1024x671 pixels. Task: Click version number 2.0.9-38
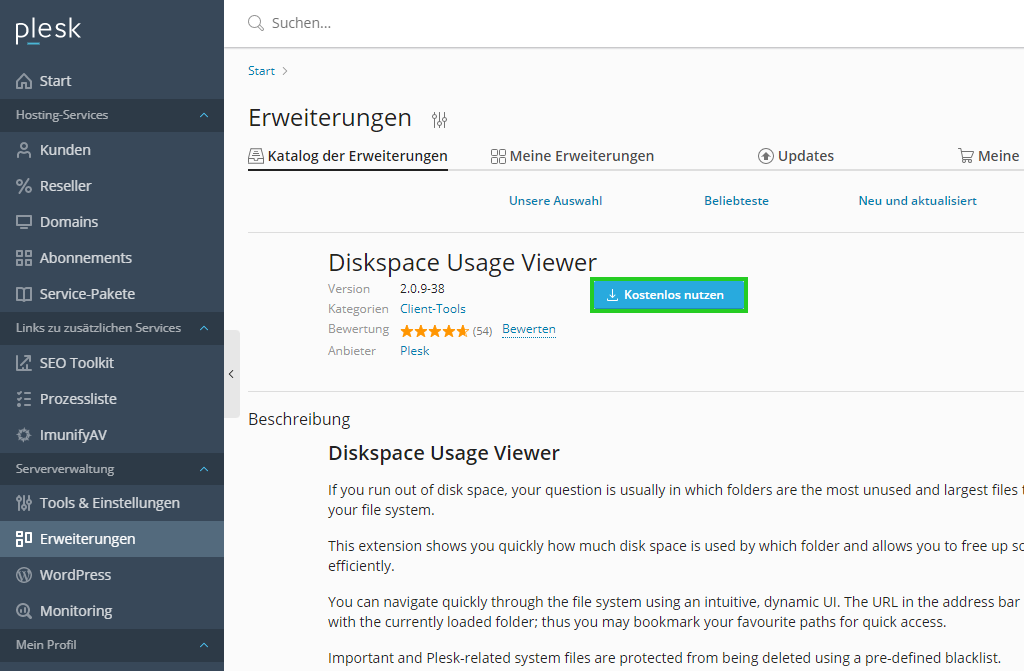[423, 289]
